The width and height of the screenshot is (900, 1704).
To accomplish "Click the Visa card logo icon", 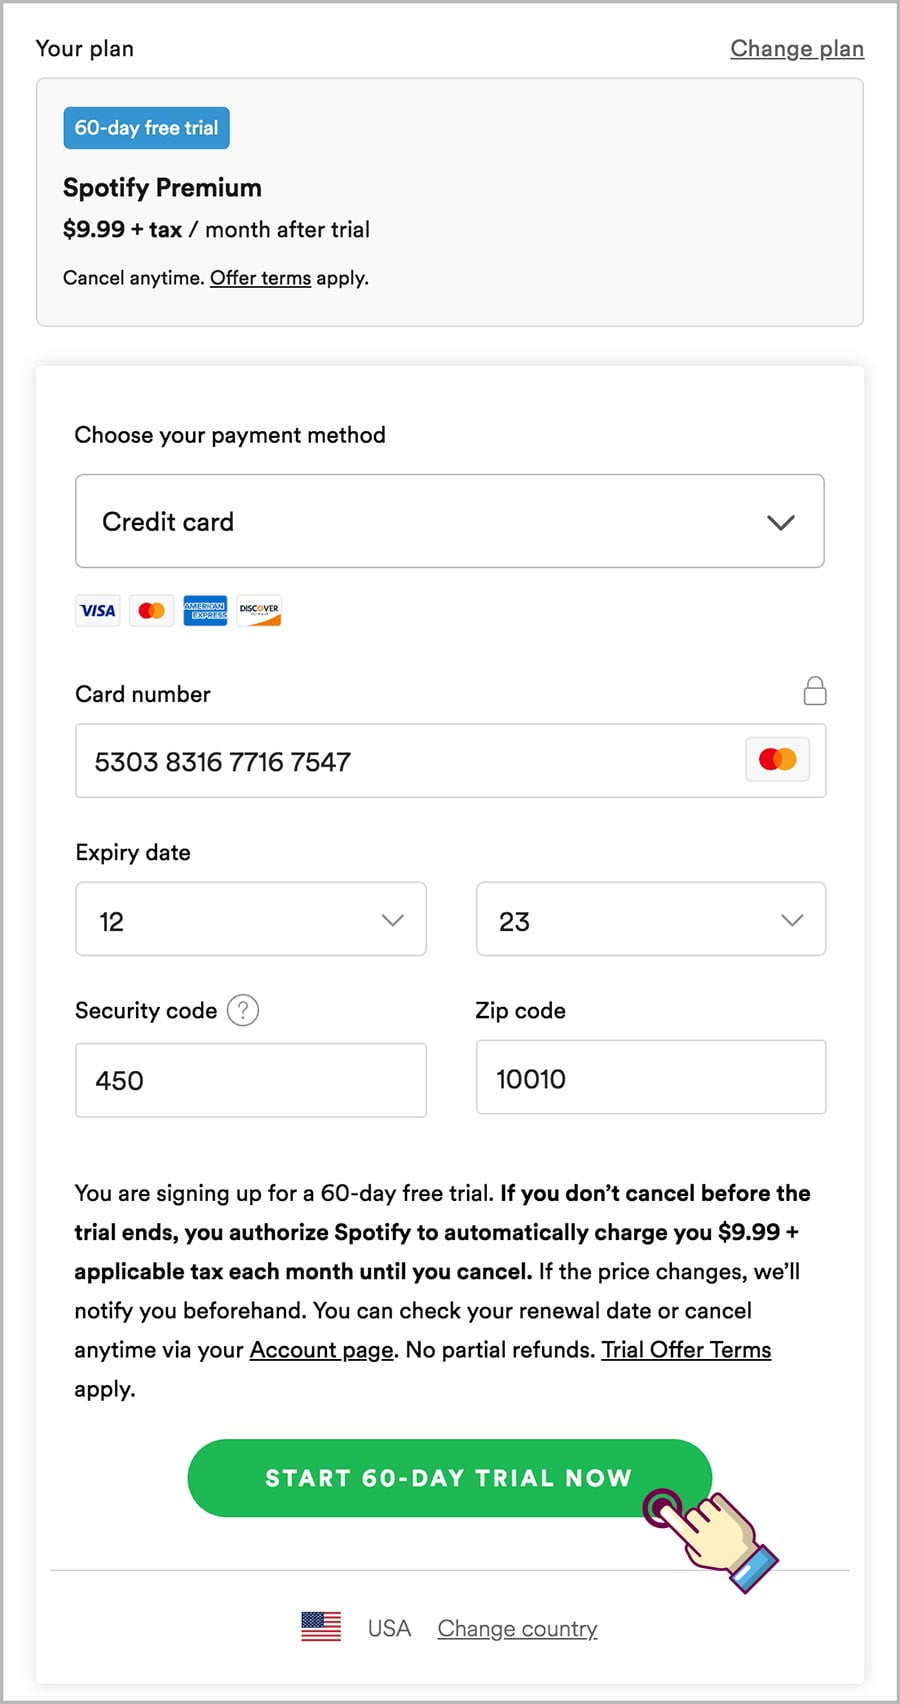I will click(98, 610).
